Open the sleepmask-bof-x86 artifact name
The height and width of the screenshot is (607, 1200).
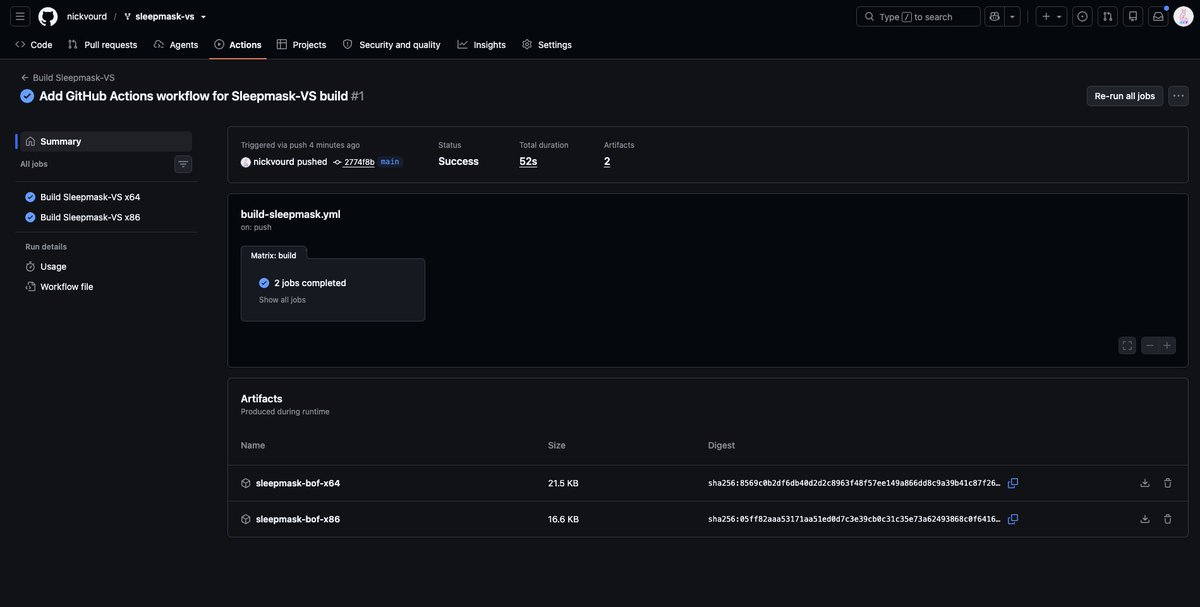coord(298,519)
